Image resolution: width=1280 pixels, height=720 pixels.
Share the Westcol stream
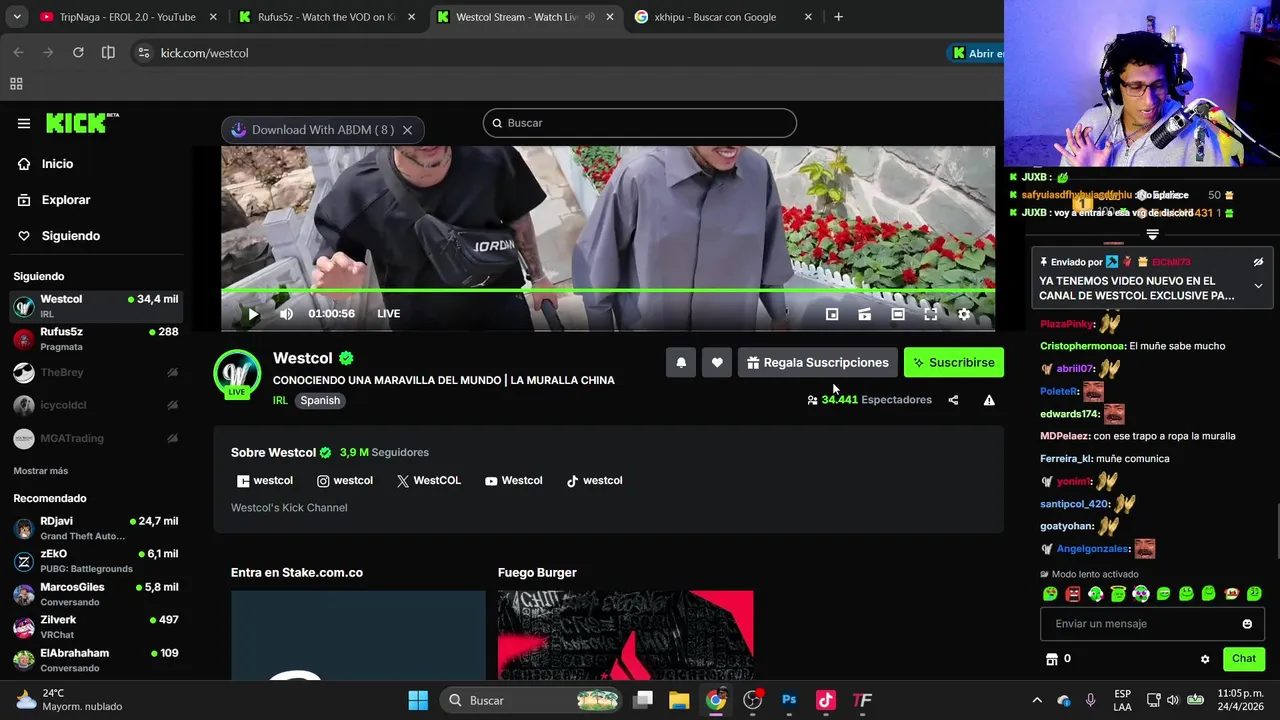coord(953,400)
